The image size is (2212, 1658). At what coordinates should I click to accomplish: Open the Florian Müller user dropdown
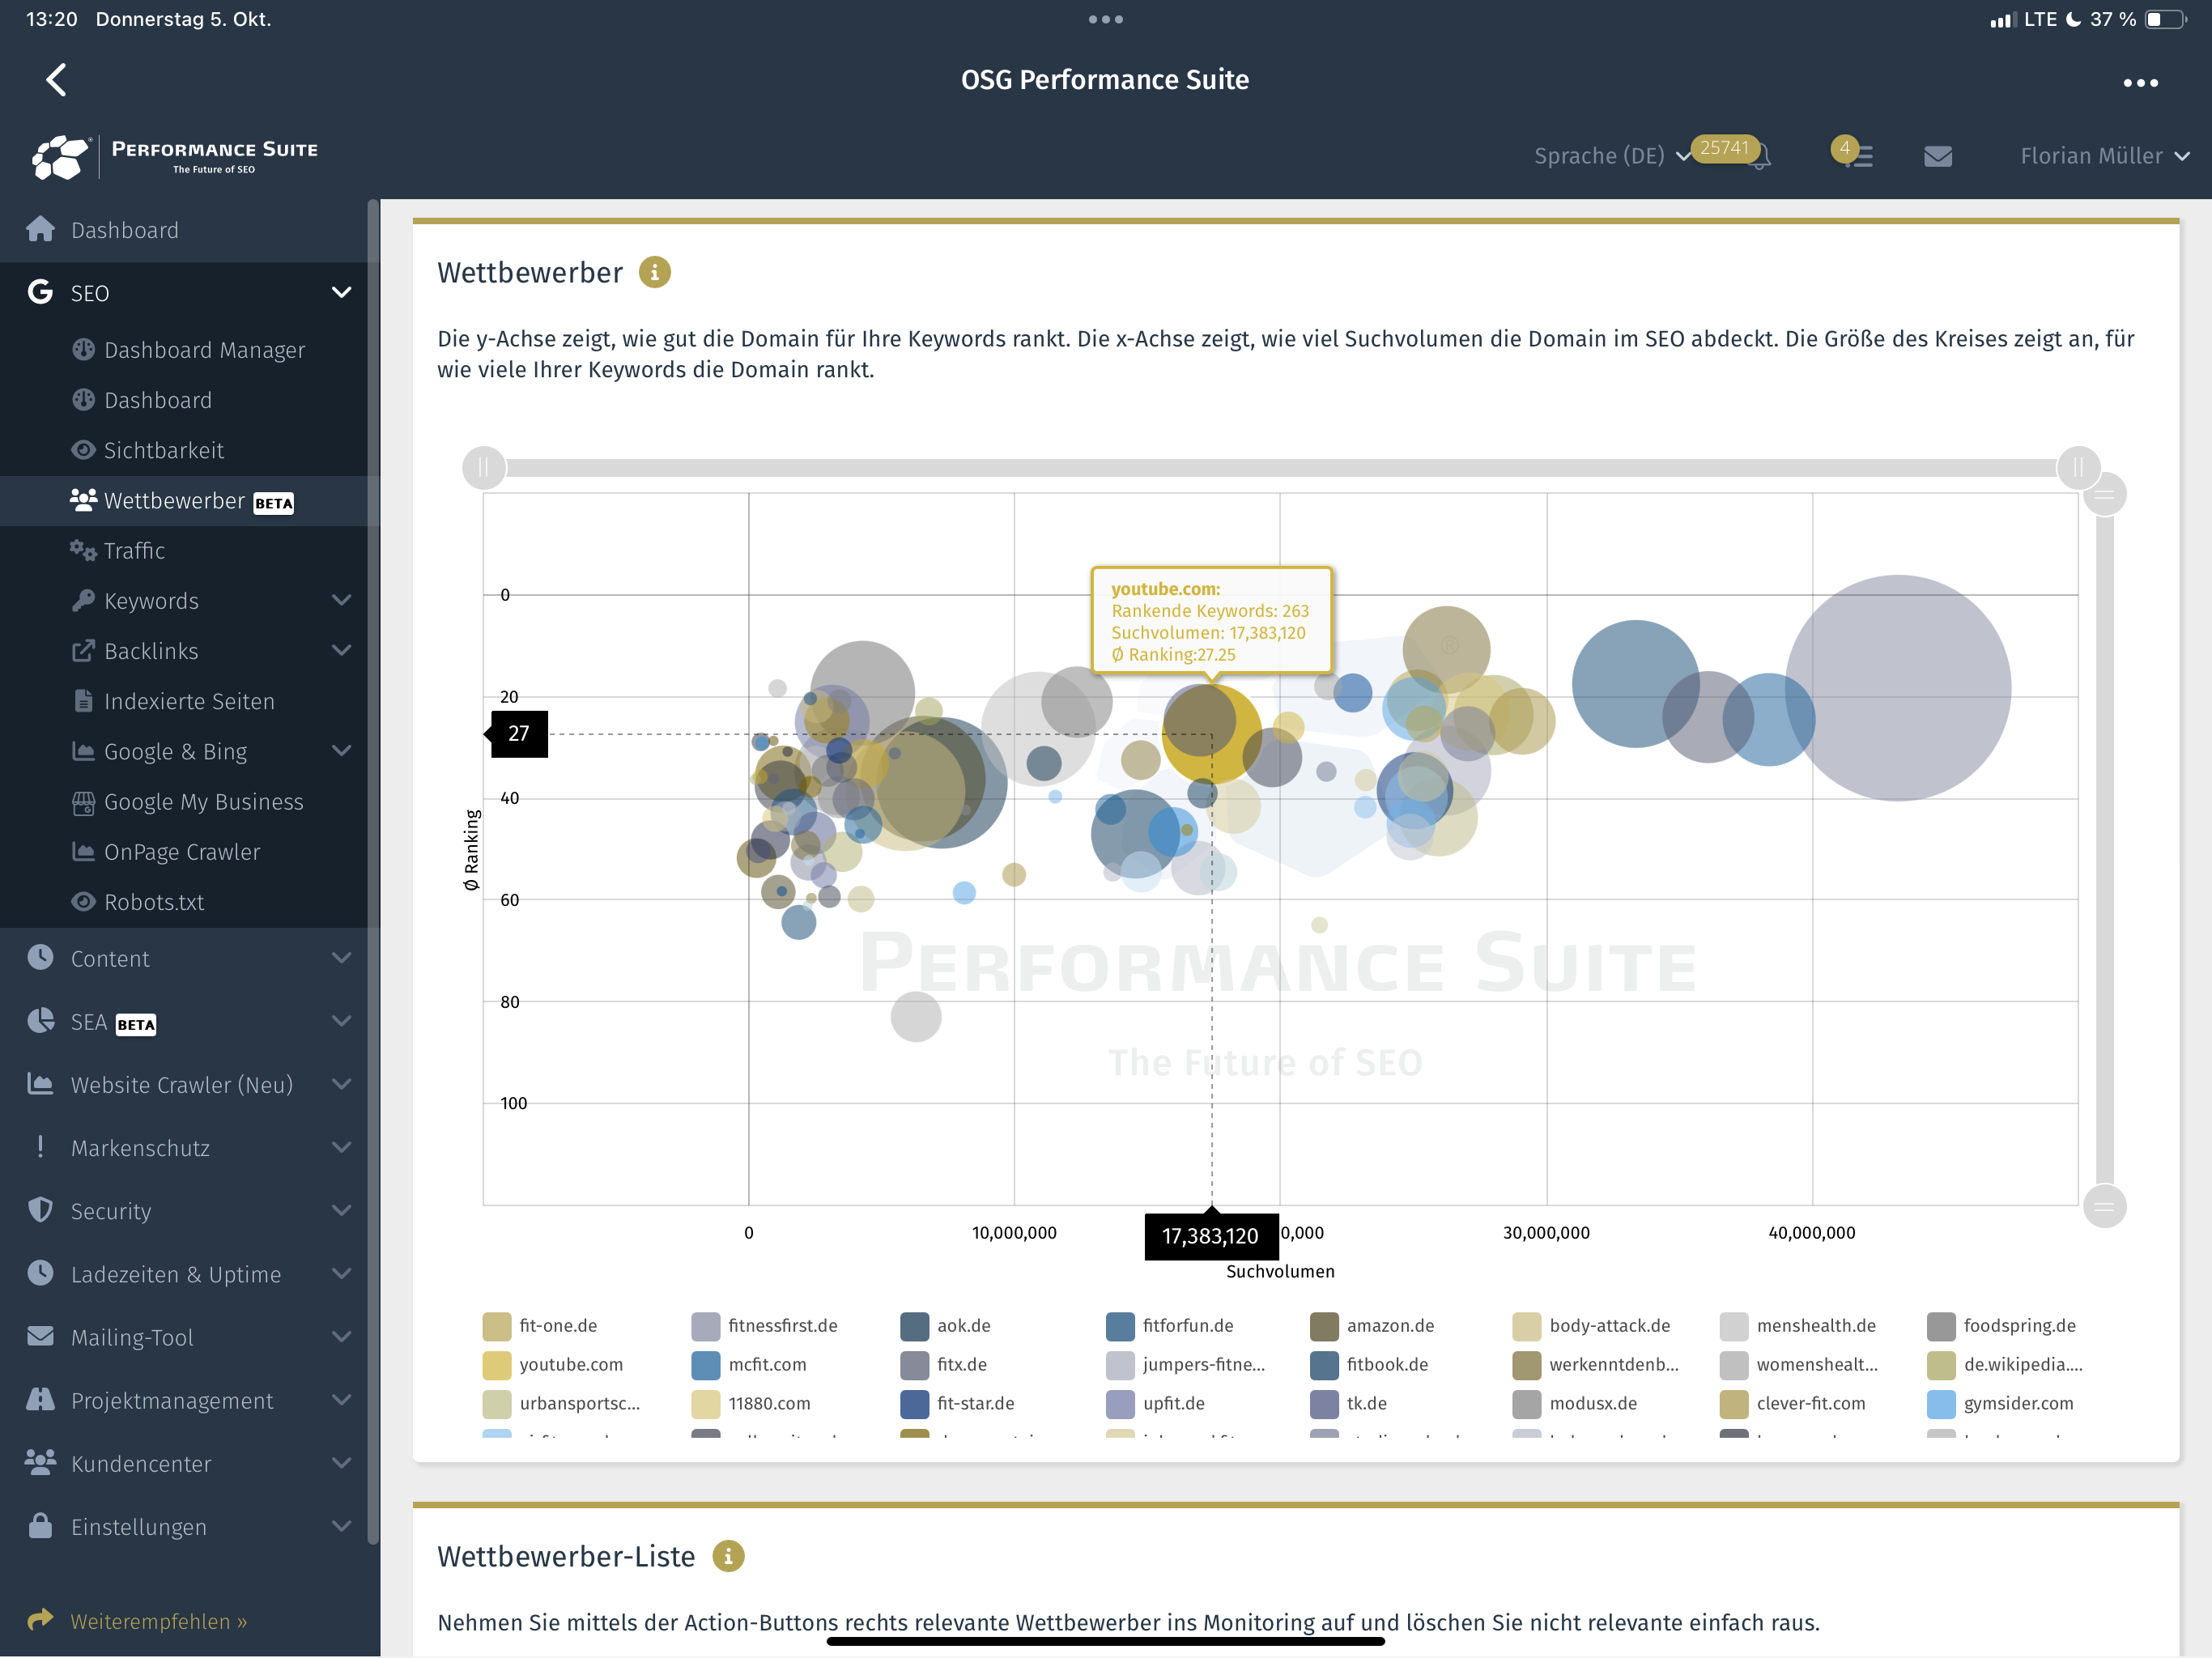tap(2105, 156)
